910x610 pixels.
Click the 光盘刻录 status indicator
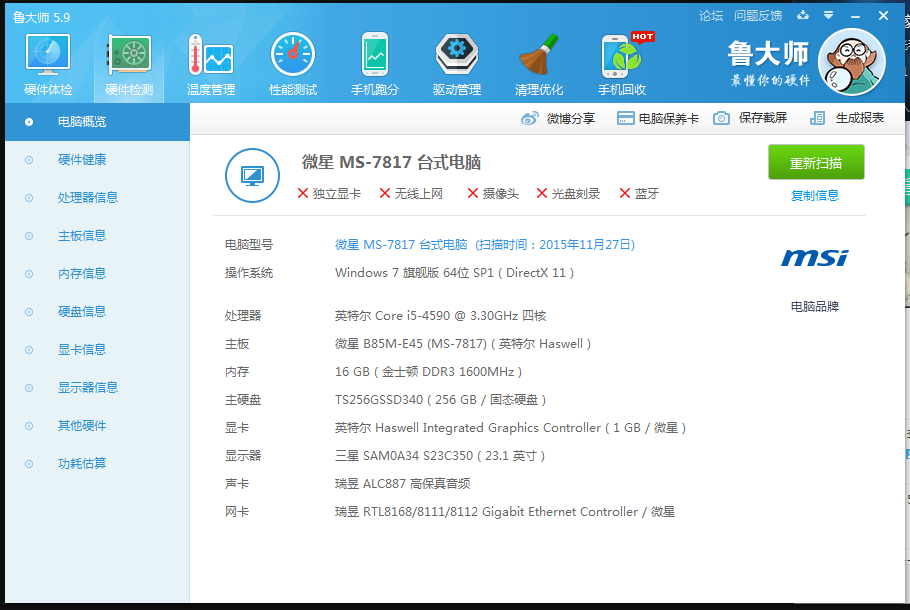tap(568, 194)
